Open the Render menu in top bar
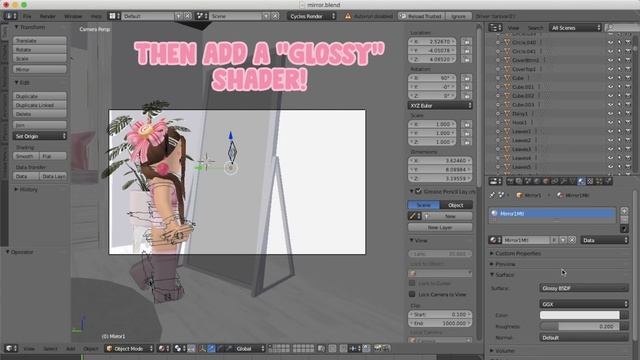Viewport: 640px width, 360px height. point(48,16)
